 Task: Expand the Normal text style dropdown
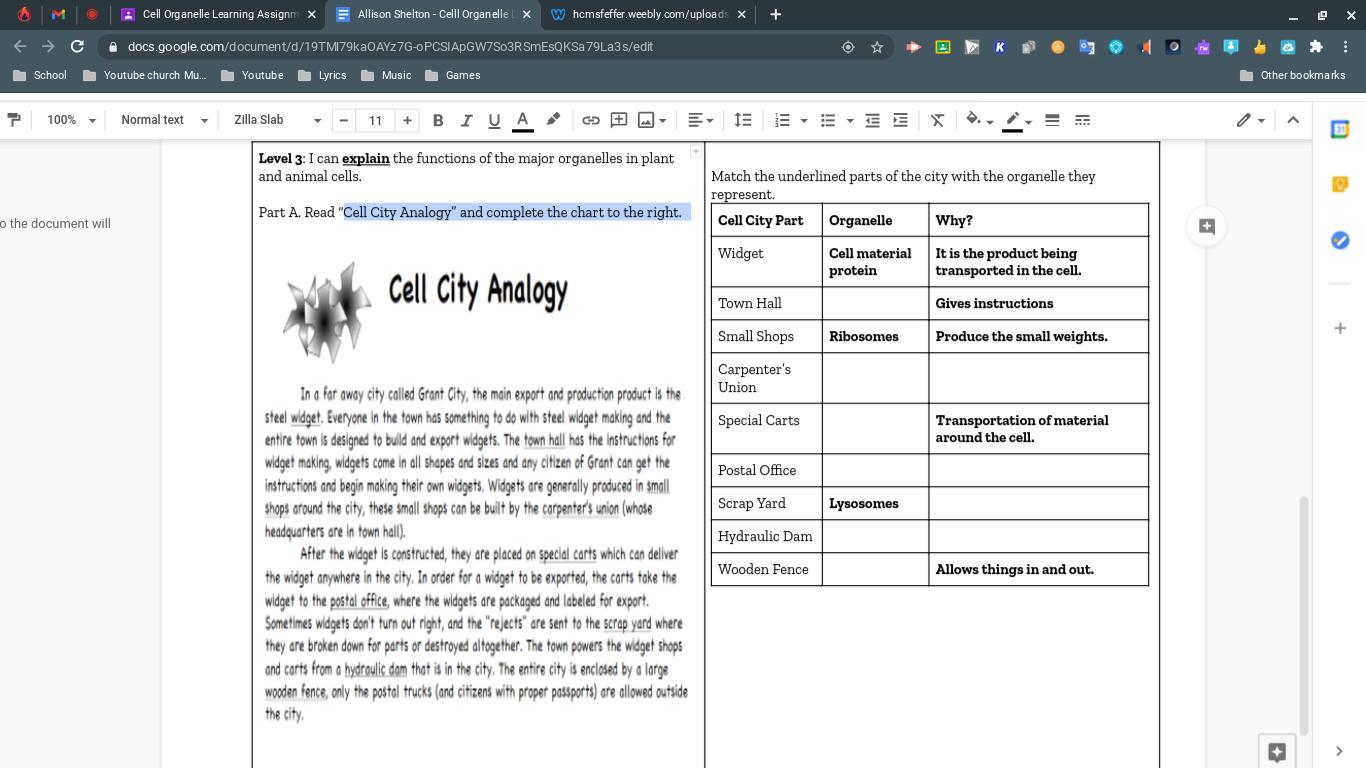pyautogui.click(x=164, y=120)
